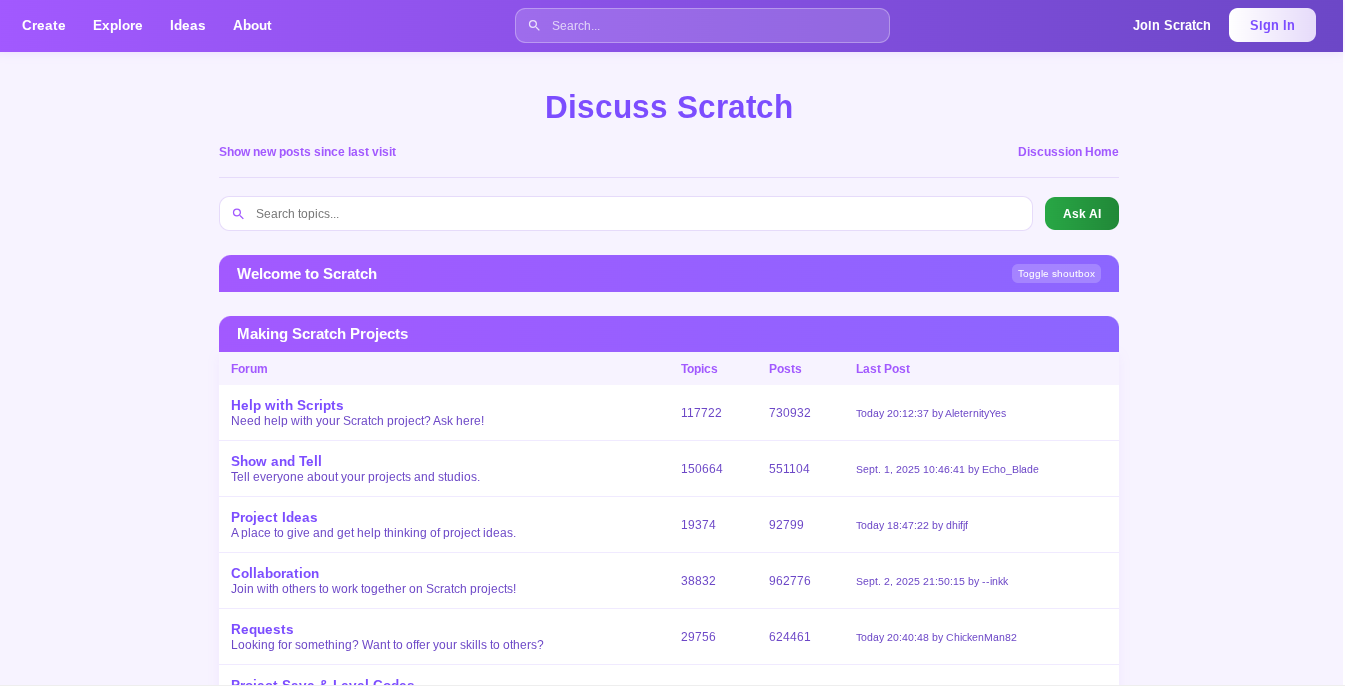This screenshot has width=1345, height=686.
Task: Focus the Search topics input field
Action: coord(640,214)
